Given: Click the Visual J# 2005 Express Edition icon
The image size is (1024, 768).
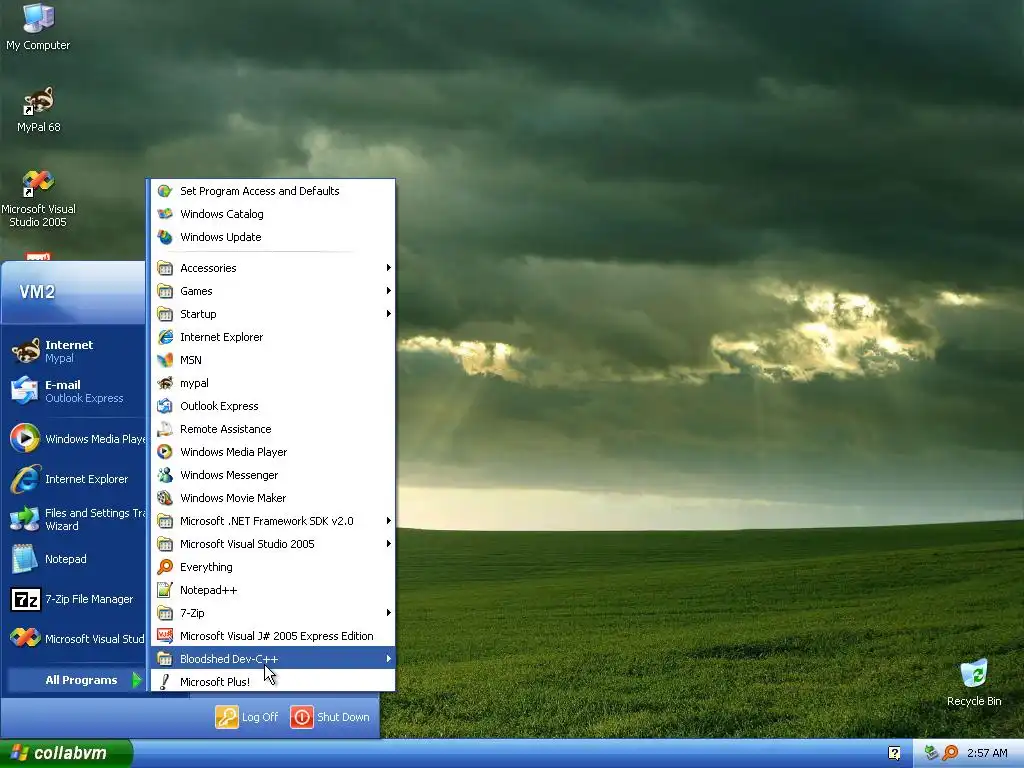Looking at the screenshot, I should [165, 636].
